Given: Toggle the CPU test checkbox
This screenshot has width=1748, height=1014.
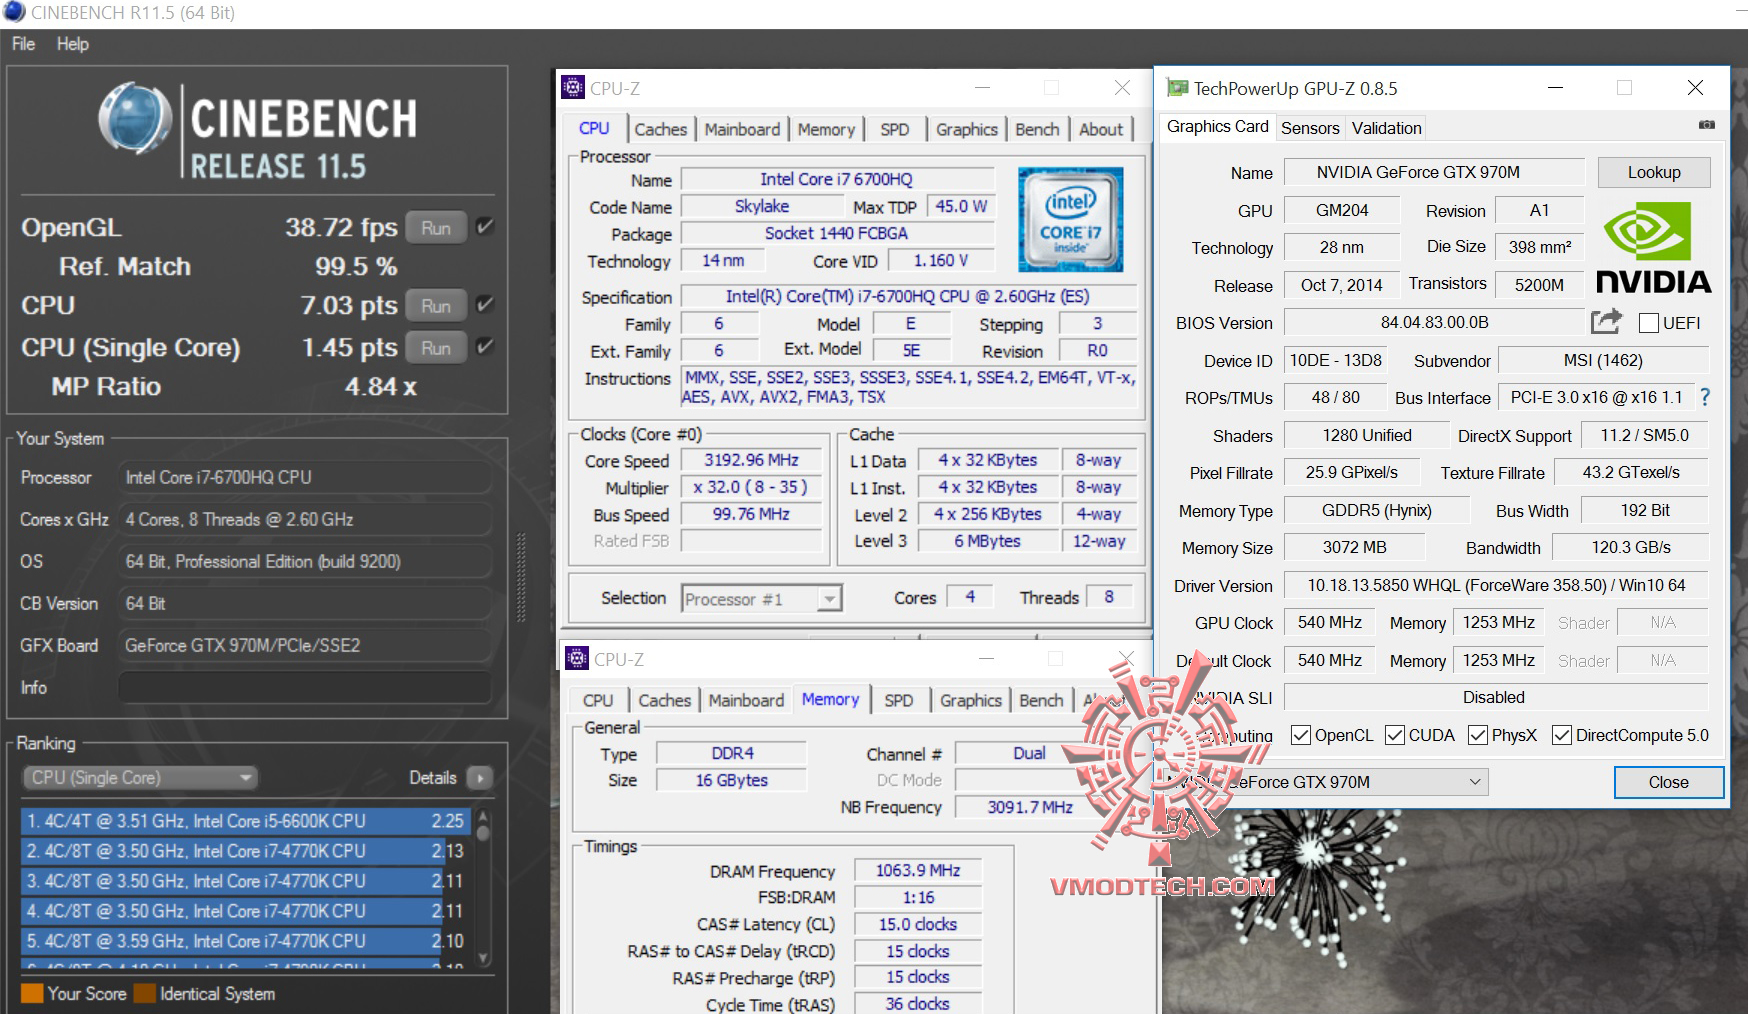Looking at the screenshot, I should pyautogui.click(x=485, y=305).
